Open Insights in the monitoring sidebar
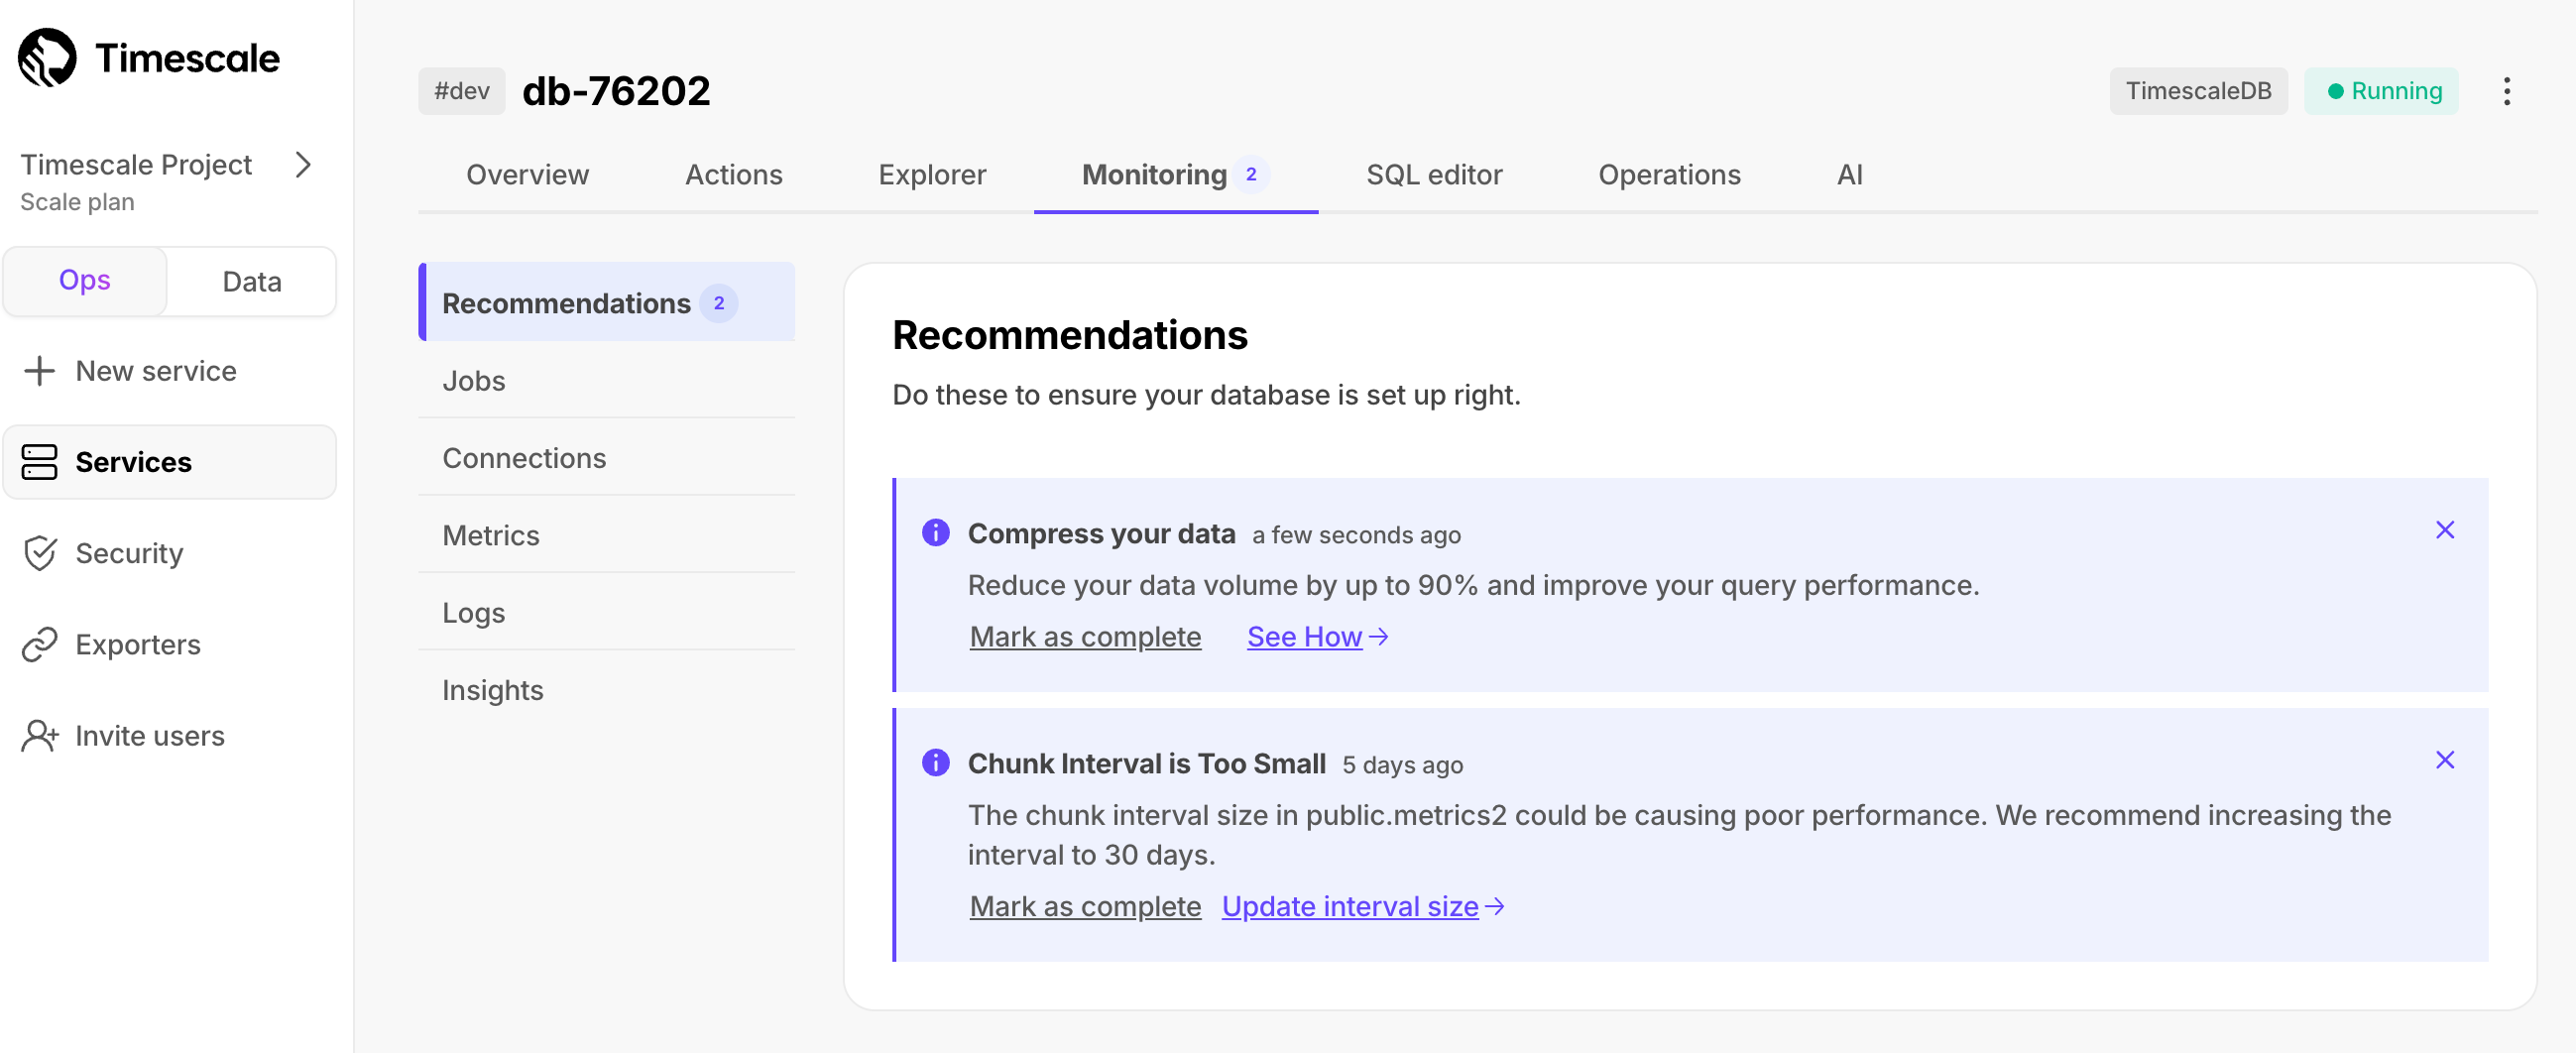 pos(607,689)
